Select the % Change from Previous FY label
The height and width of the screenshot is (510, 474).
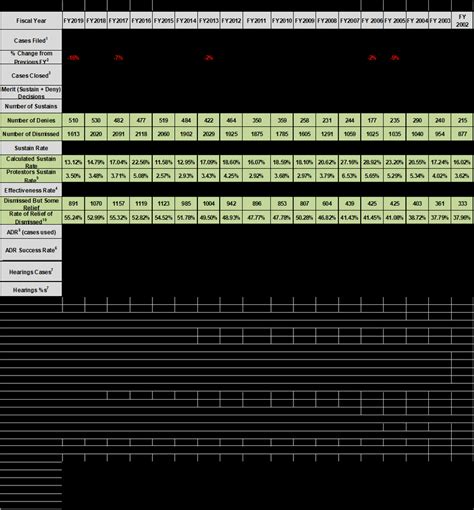coord(31,57)
